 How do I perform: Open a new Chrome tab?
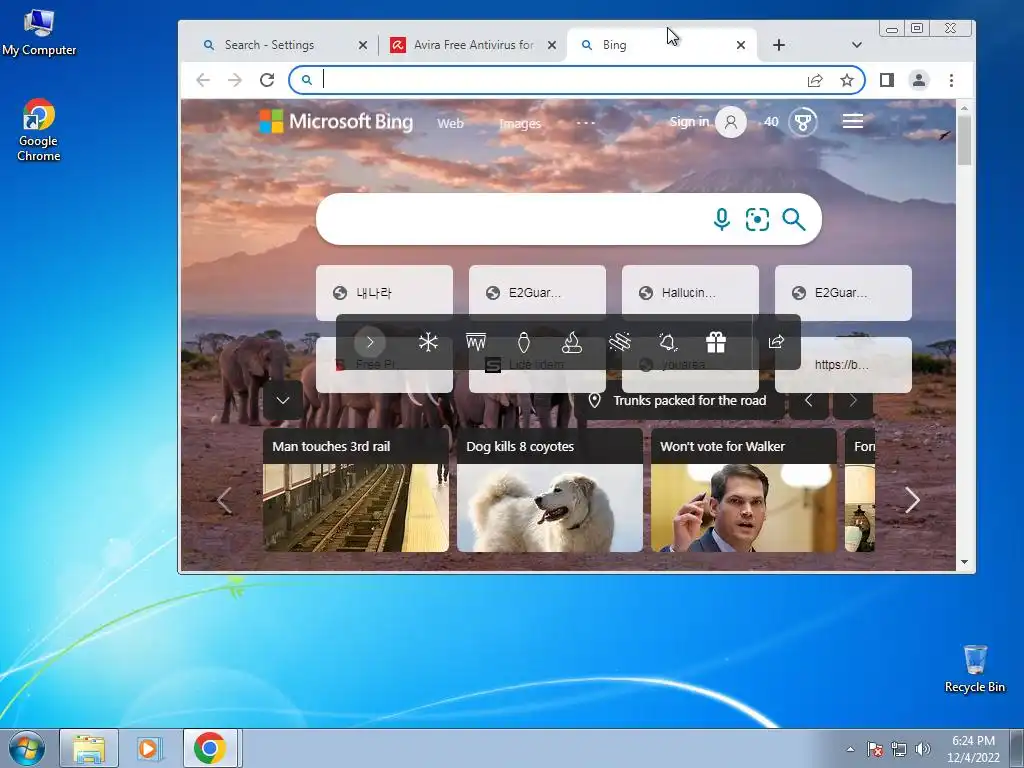click(x=778, y=45)
